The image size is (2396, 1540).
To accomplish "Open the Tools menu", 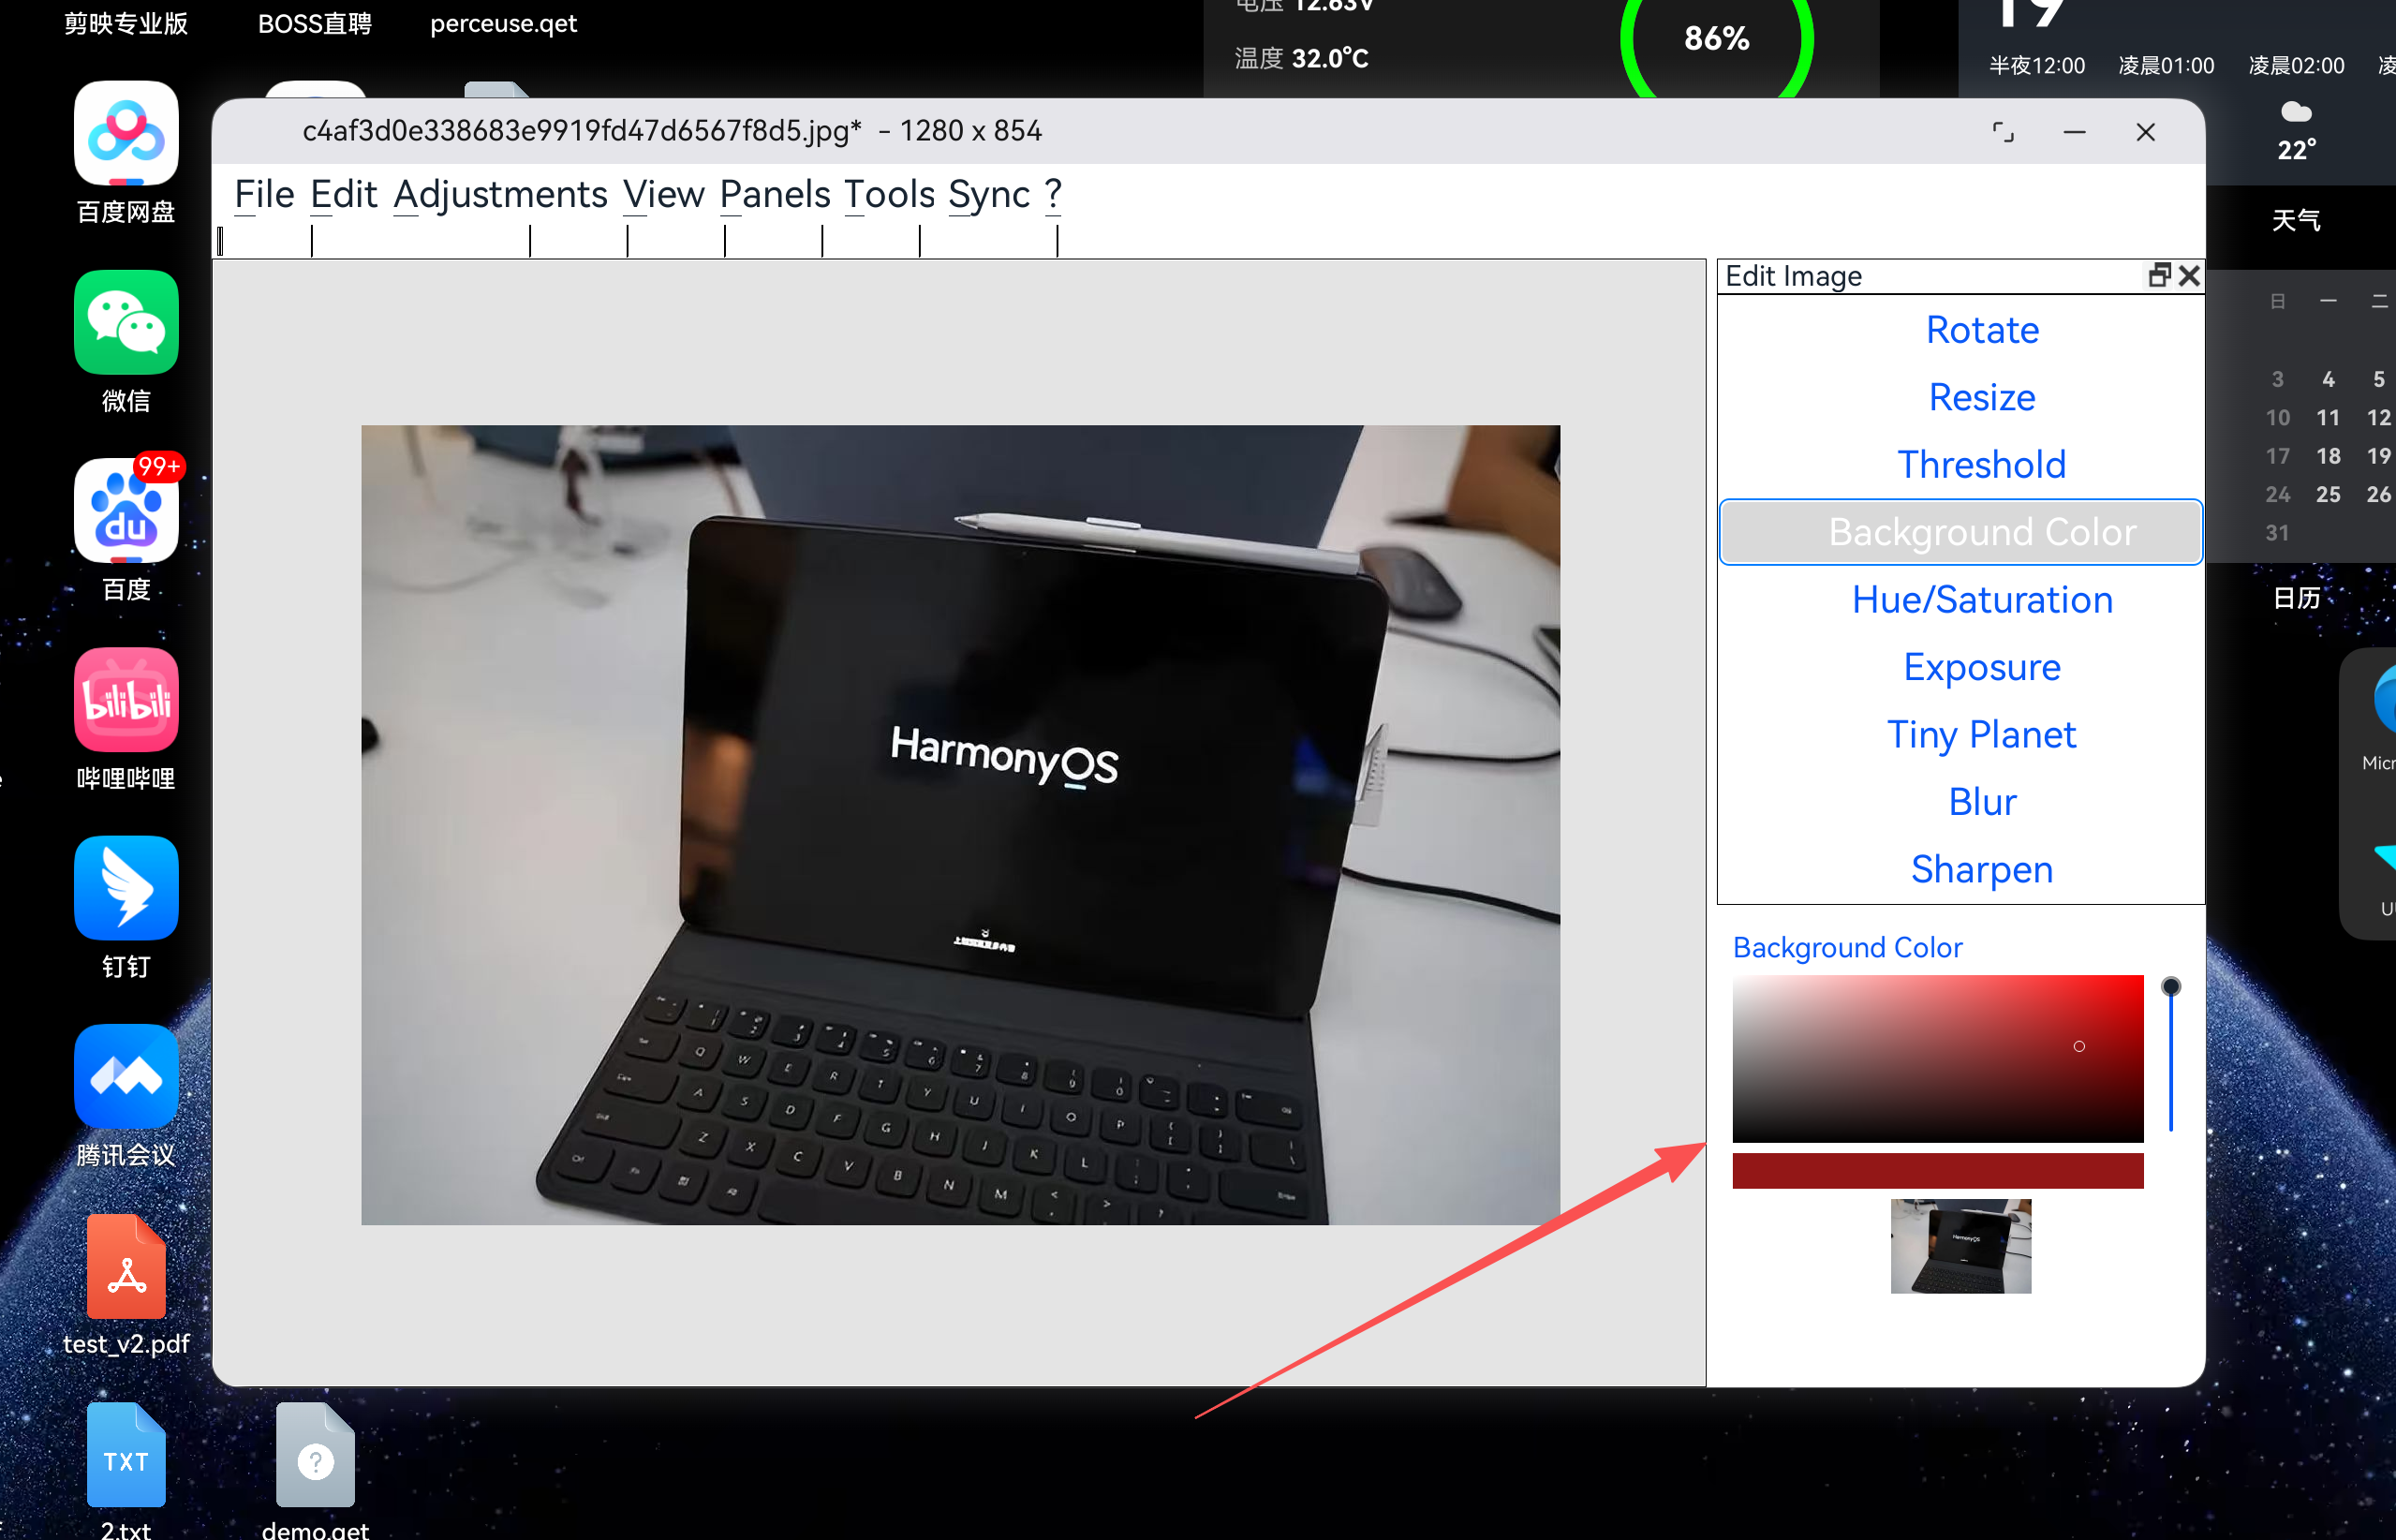I will [x=889, y=194].
